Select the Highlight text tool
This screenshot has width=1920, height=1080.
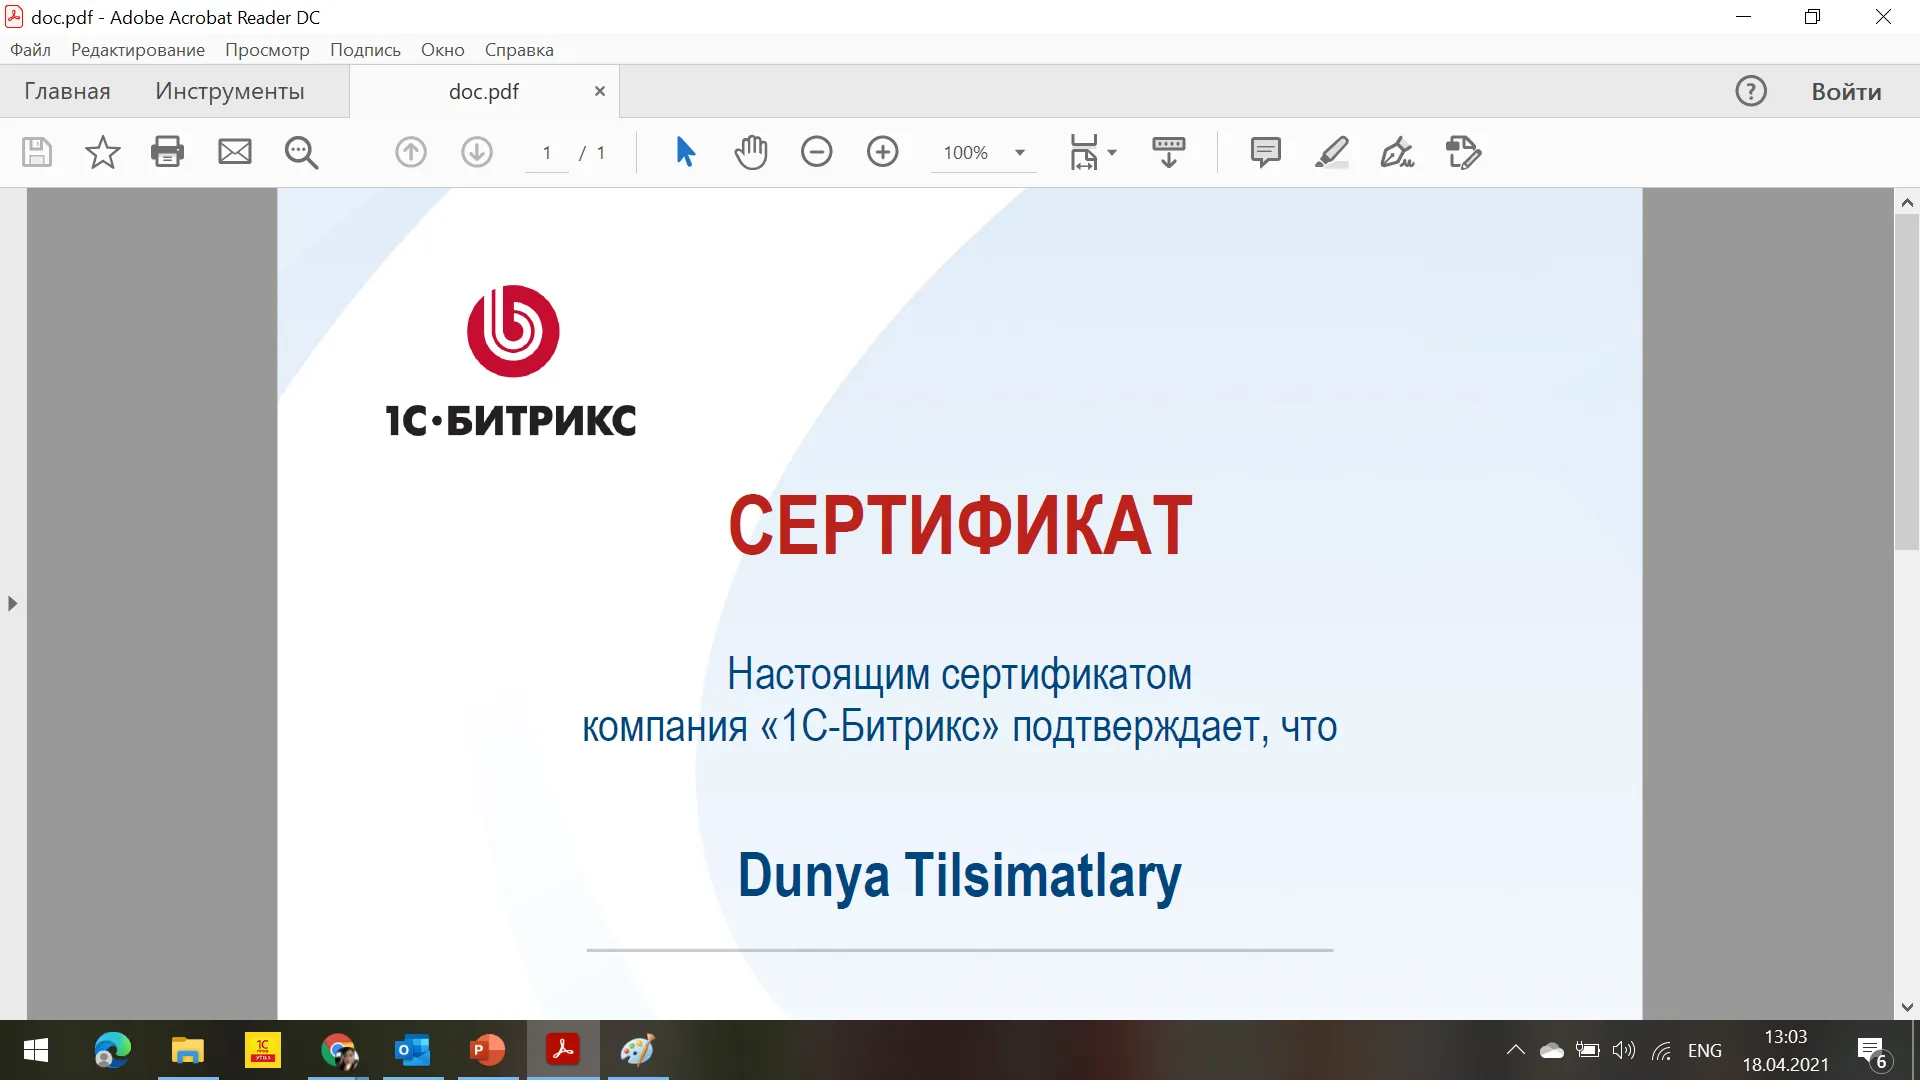(x=1332, y=152)
